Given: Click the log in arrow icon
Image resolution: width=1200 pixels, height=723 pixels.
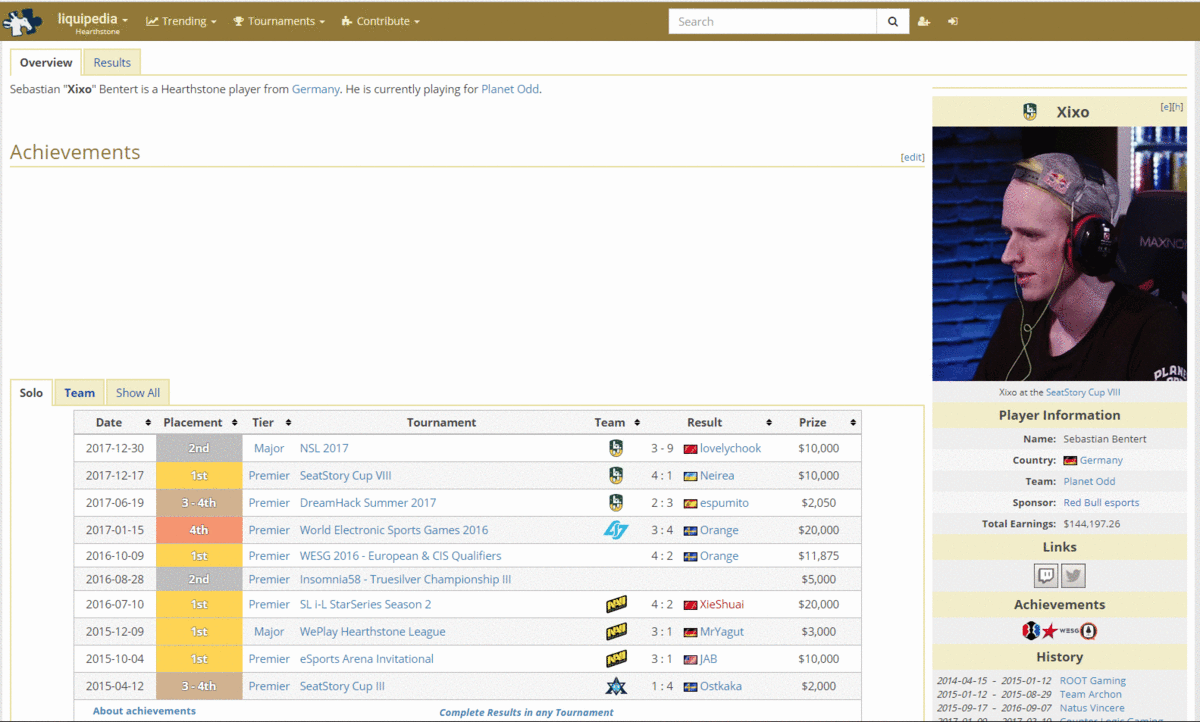Looking at the screenshot, I should point(953,21).
